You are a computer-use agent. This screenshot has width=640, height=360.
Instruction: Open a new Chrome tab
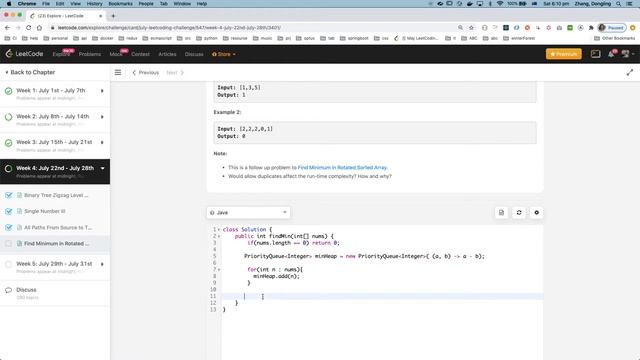click(113, 16)
